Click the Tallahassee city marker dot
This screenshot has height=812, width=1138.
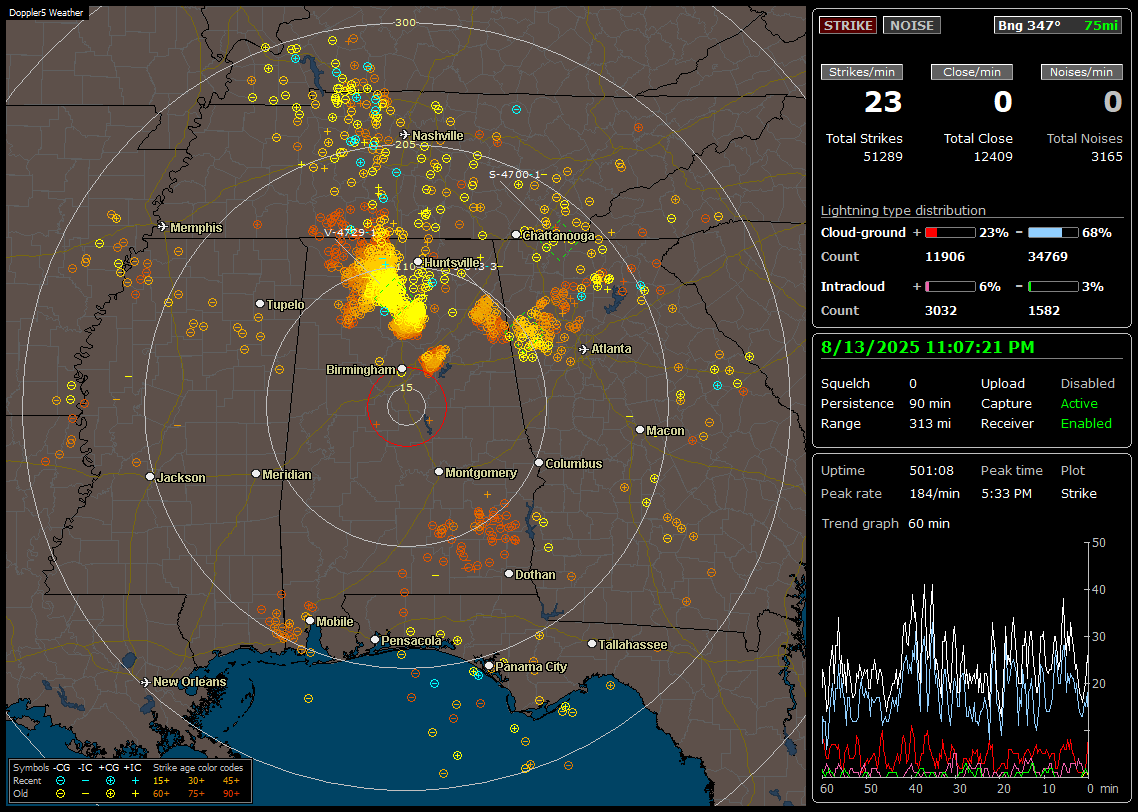tap(592, 644)
